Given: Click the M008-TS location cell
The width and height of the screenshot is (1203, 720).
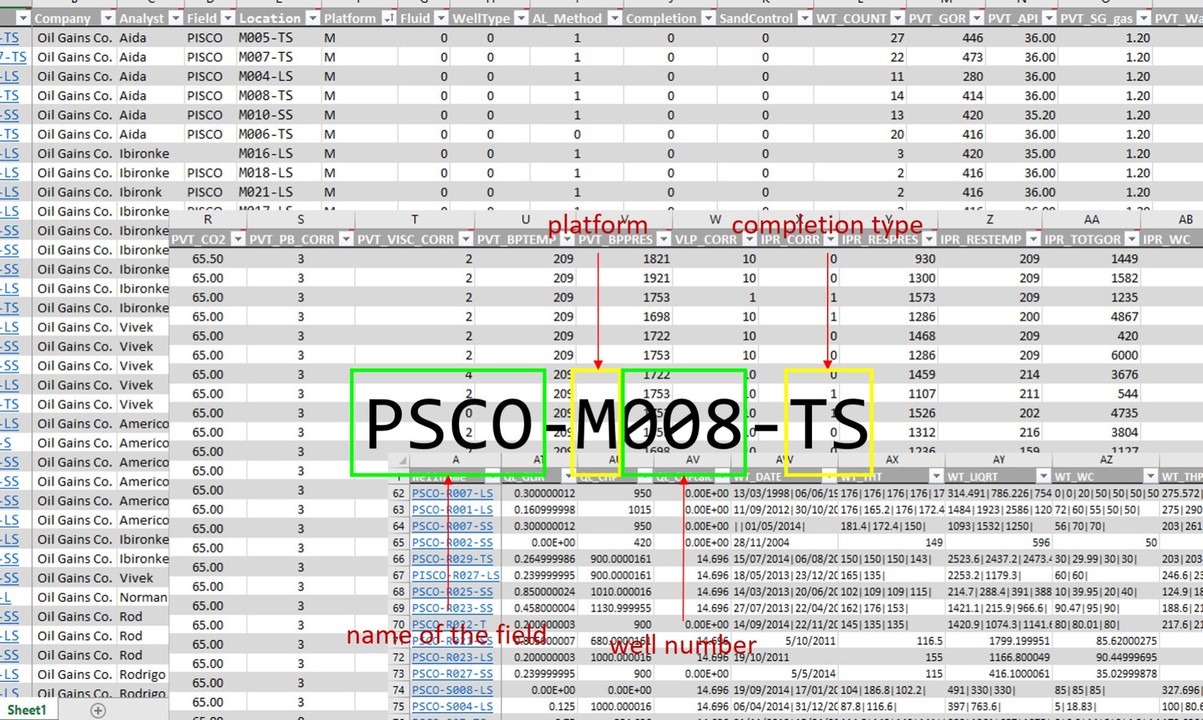Looking at the screenshot, I should [x=265, y=96].
